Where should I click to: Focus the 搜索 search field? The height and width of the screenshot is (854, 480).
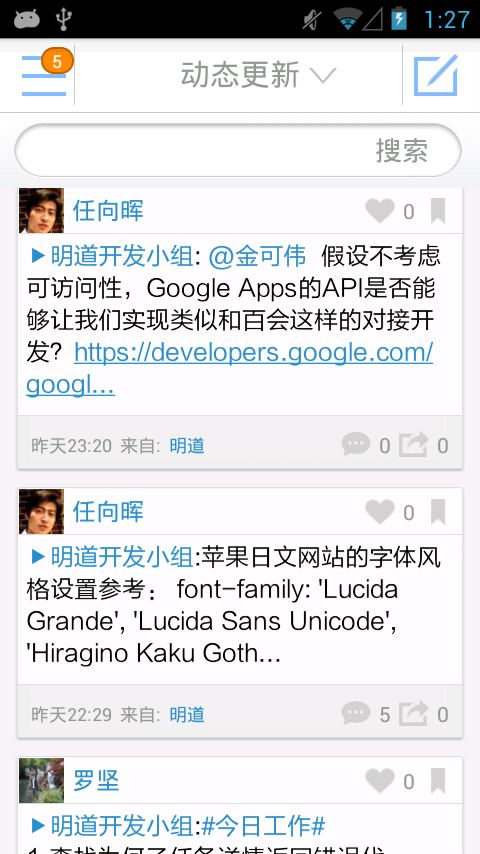click(238, 150)
